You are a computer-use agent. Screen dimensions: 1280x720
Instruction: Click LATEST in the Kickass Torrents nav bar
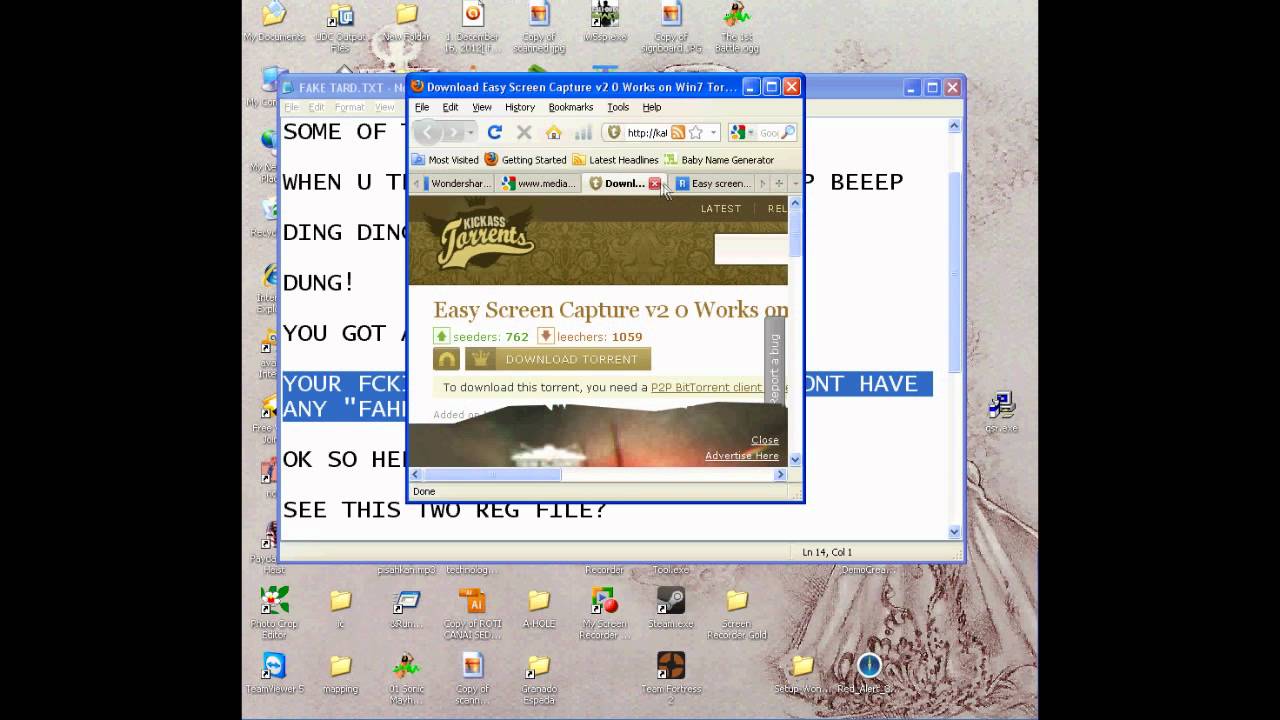(x=721, y=209)
